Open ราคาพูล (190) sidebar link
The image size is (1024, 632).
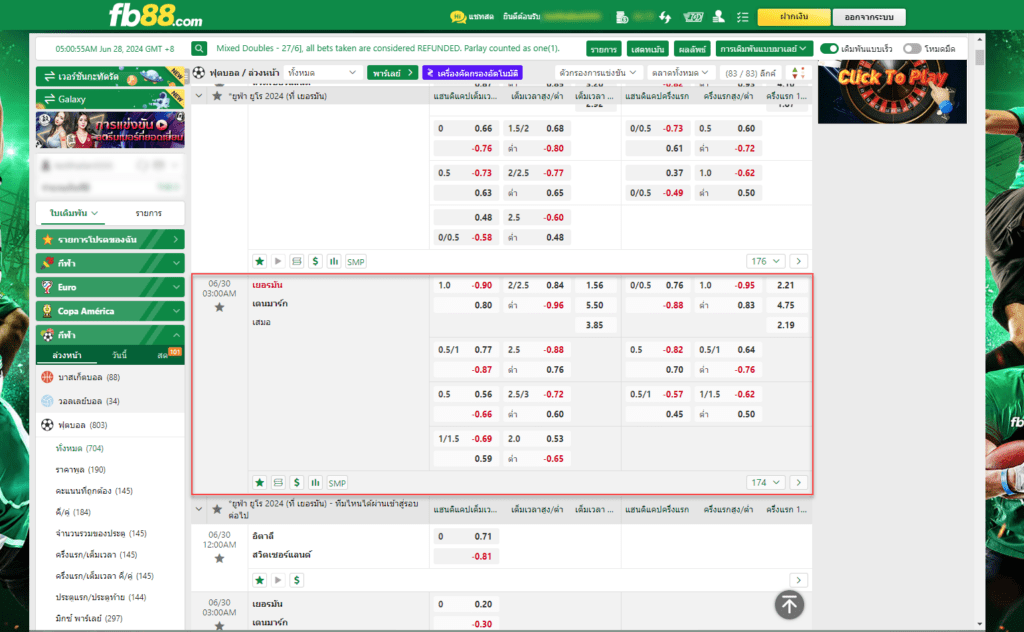pos(80,469)
